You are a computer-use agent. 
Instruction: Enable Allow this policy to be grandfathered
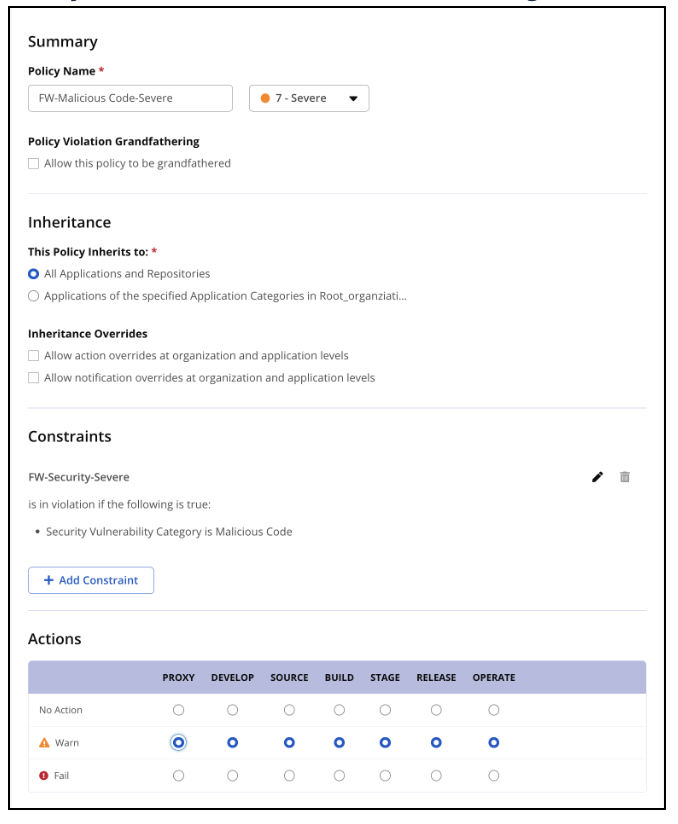click(34, 163)
